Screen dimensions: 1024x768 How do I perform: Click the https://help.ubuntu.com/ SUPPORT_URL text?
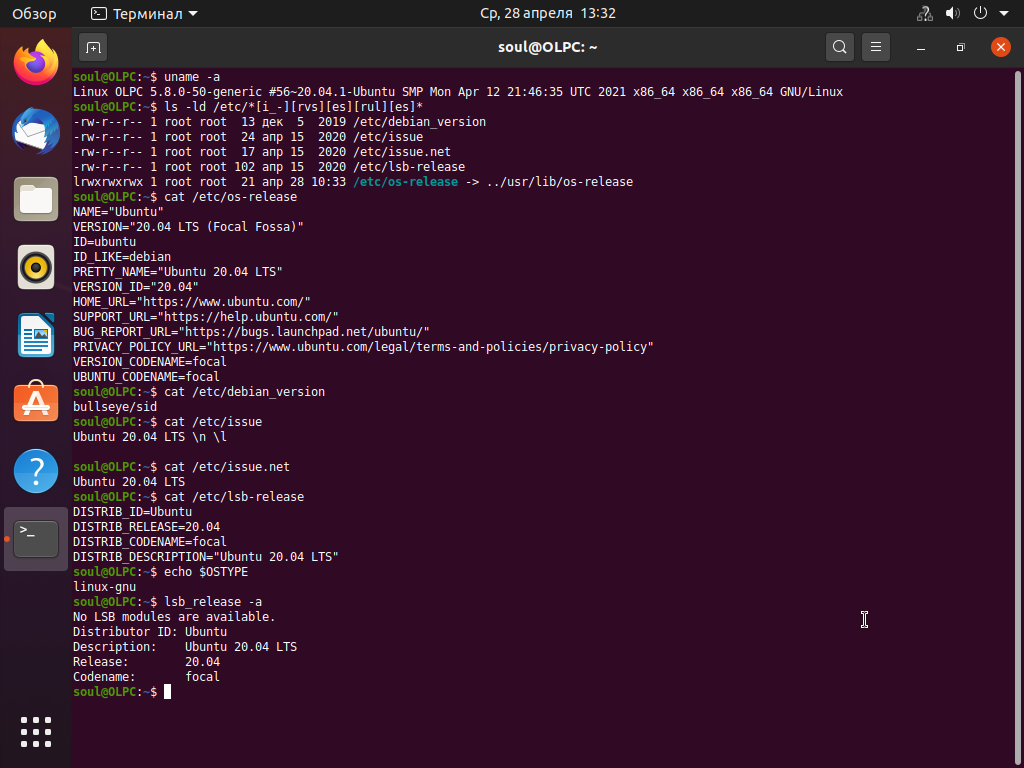248,317
